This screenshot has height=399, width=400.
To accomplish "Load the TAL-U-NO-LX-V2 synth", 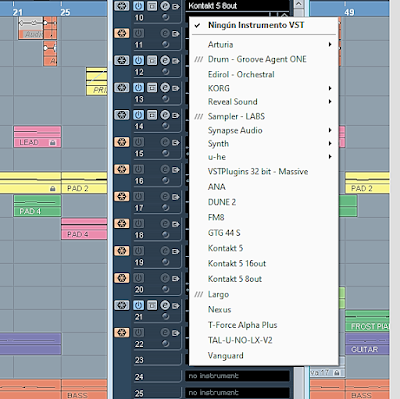I will pos(240,340).
